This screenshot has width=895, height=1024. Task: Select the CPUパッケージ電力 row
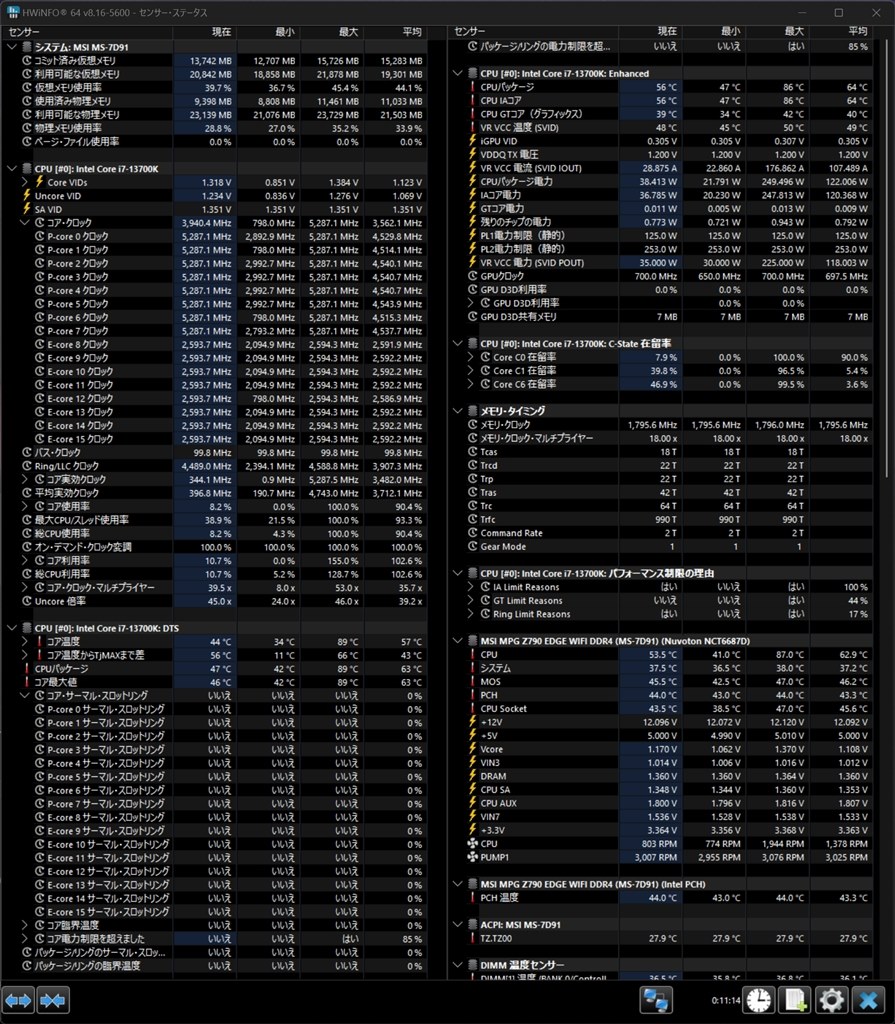[x=662, y=182]
